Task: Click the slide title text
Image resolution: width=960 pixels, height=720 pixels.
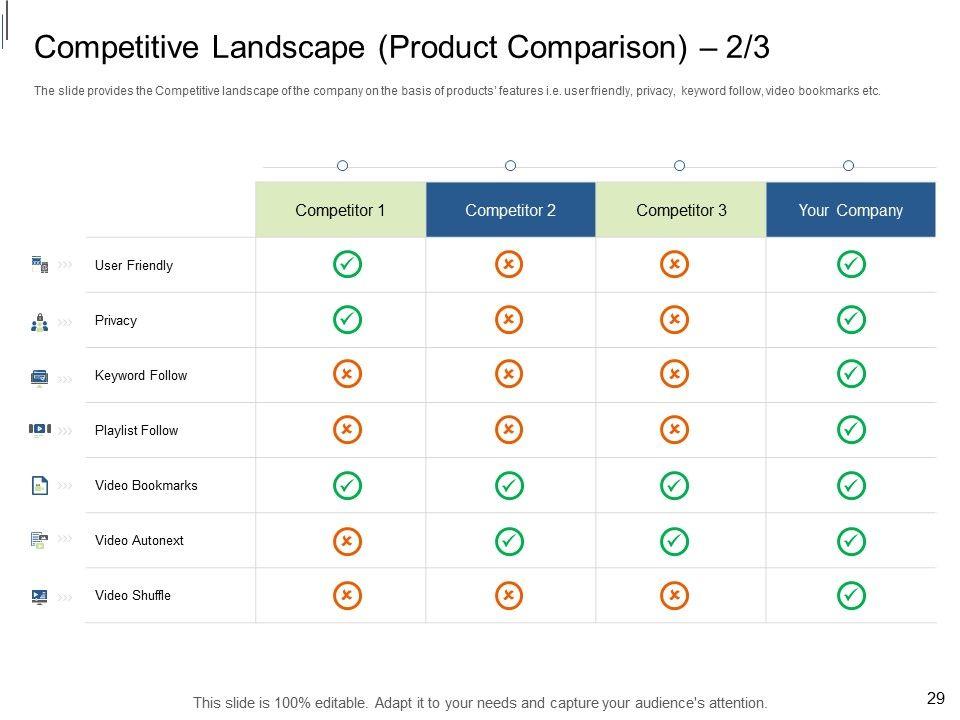Action: click(x=402, y=48)
